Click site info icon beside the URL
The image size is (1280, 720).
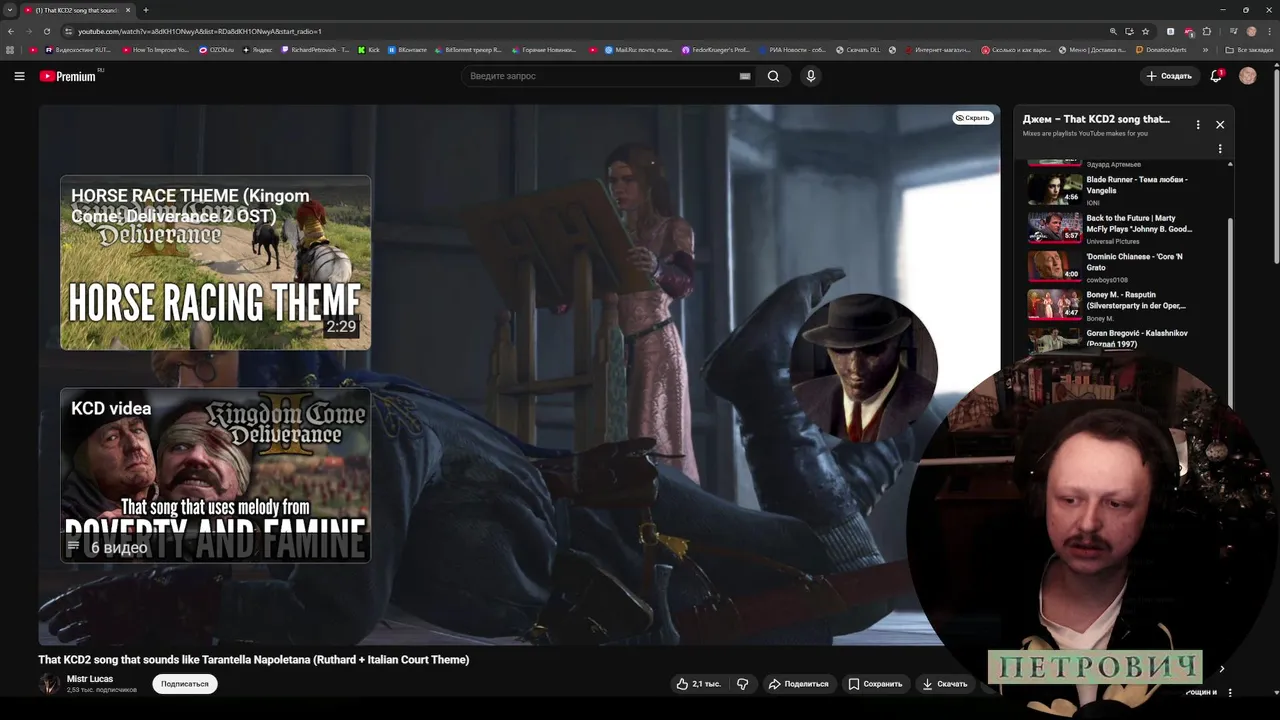[x=68, y=31]
